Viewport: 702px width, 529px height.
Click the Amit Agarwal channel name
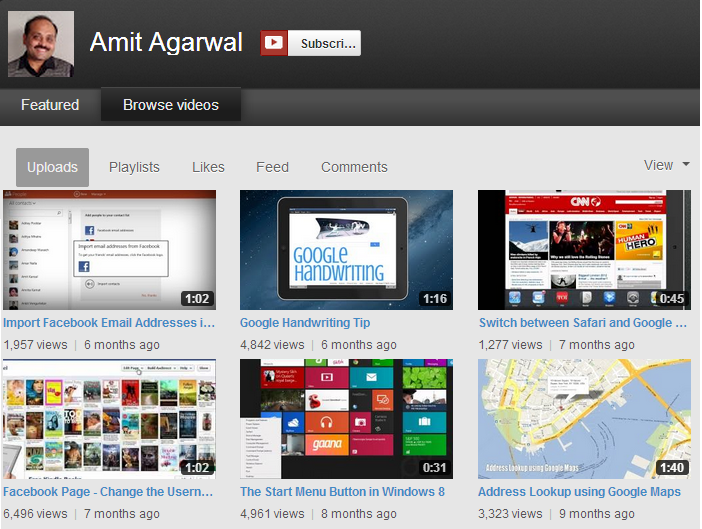pos(166,43)
